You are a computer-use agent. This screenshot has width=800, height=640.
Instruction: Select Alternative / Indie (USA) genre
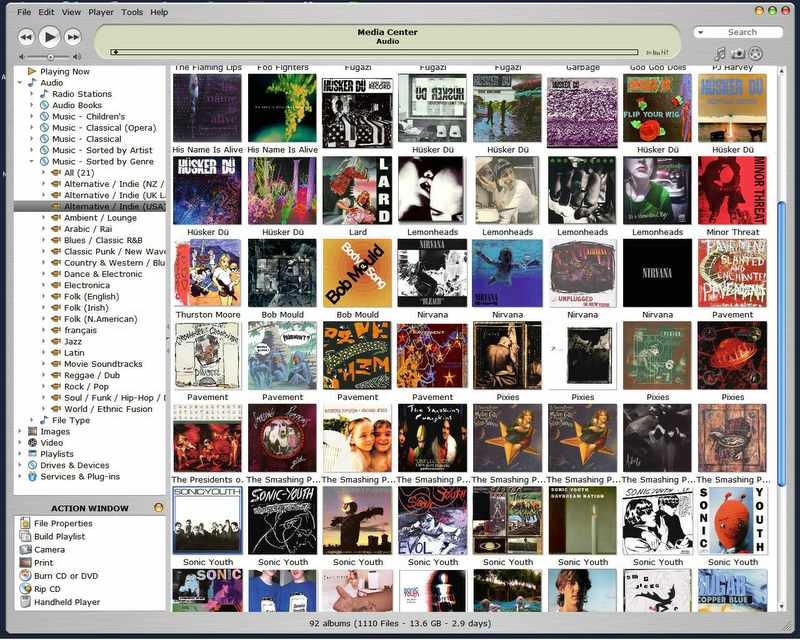click(x=115, y=206)
